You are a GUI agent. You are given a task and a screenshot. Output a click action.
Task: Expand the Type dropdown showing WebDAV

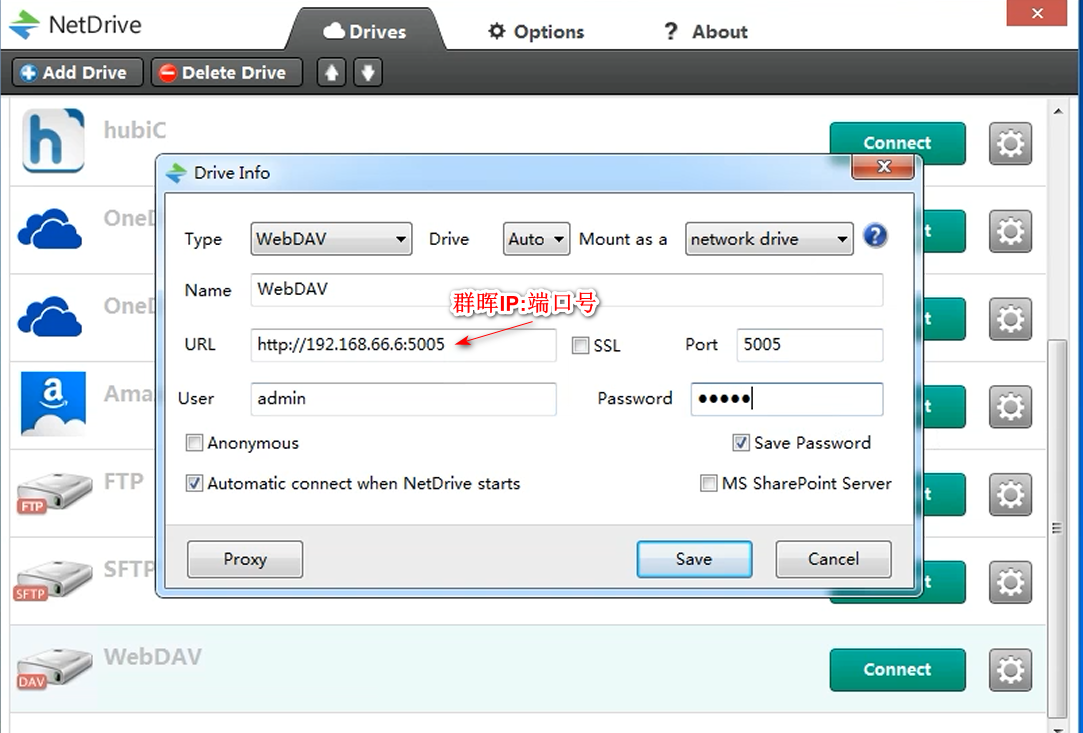(331, 239)
